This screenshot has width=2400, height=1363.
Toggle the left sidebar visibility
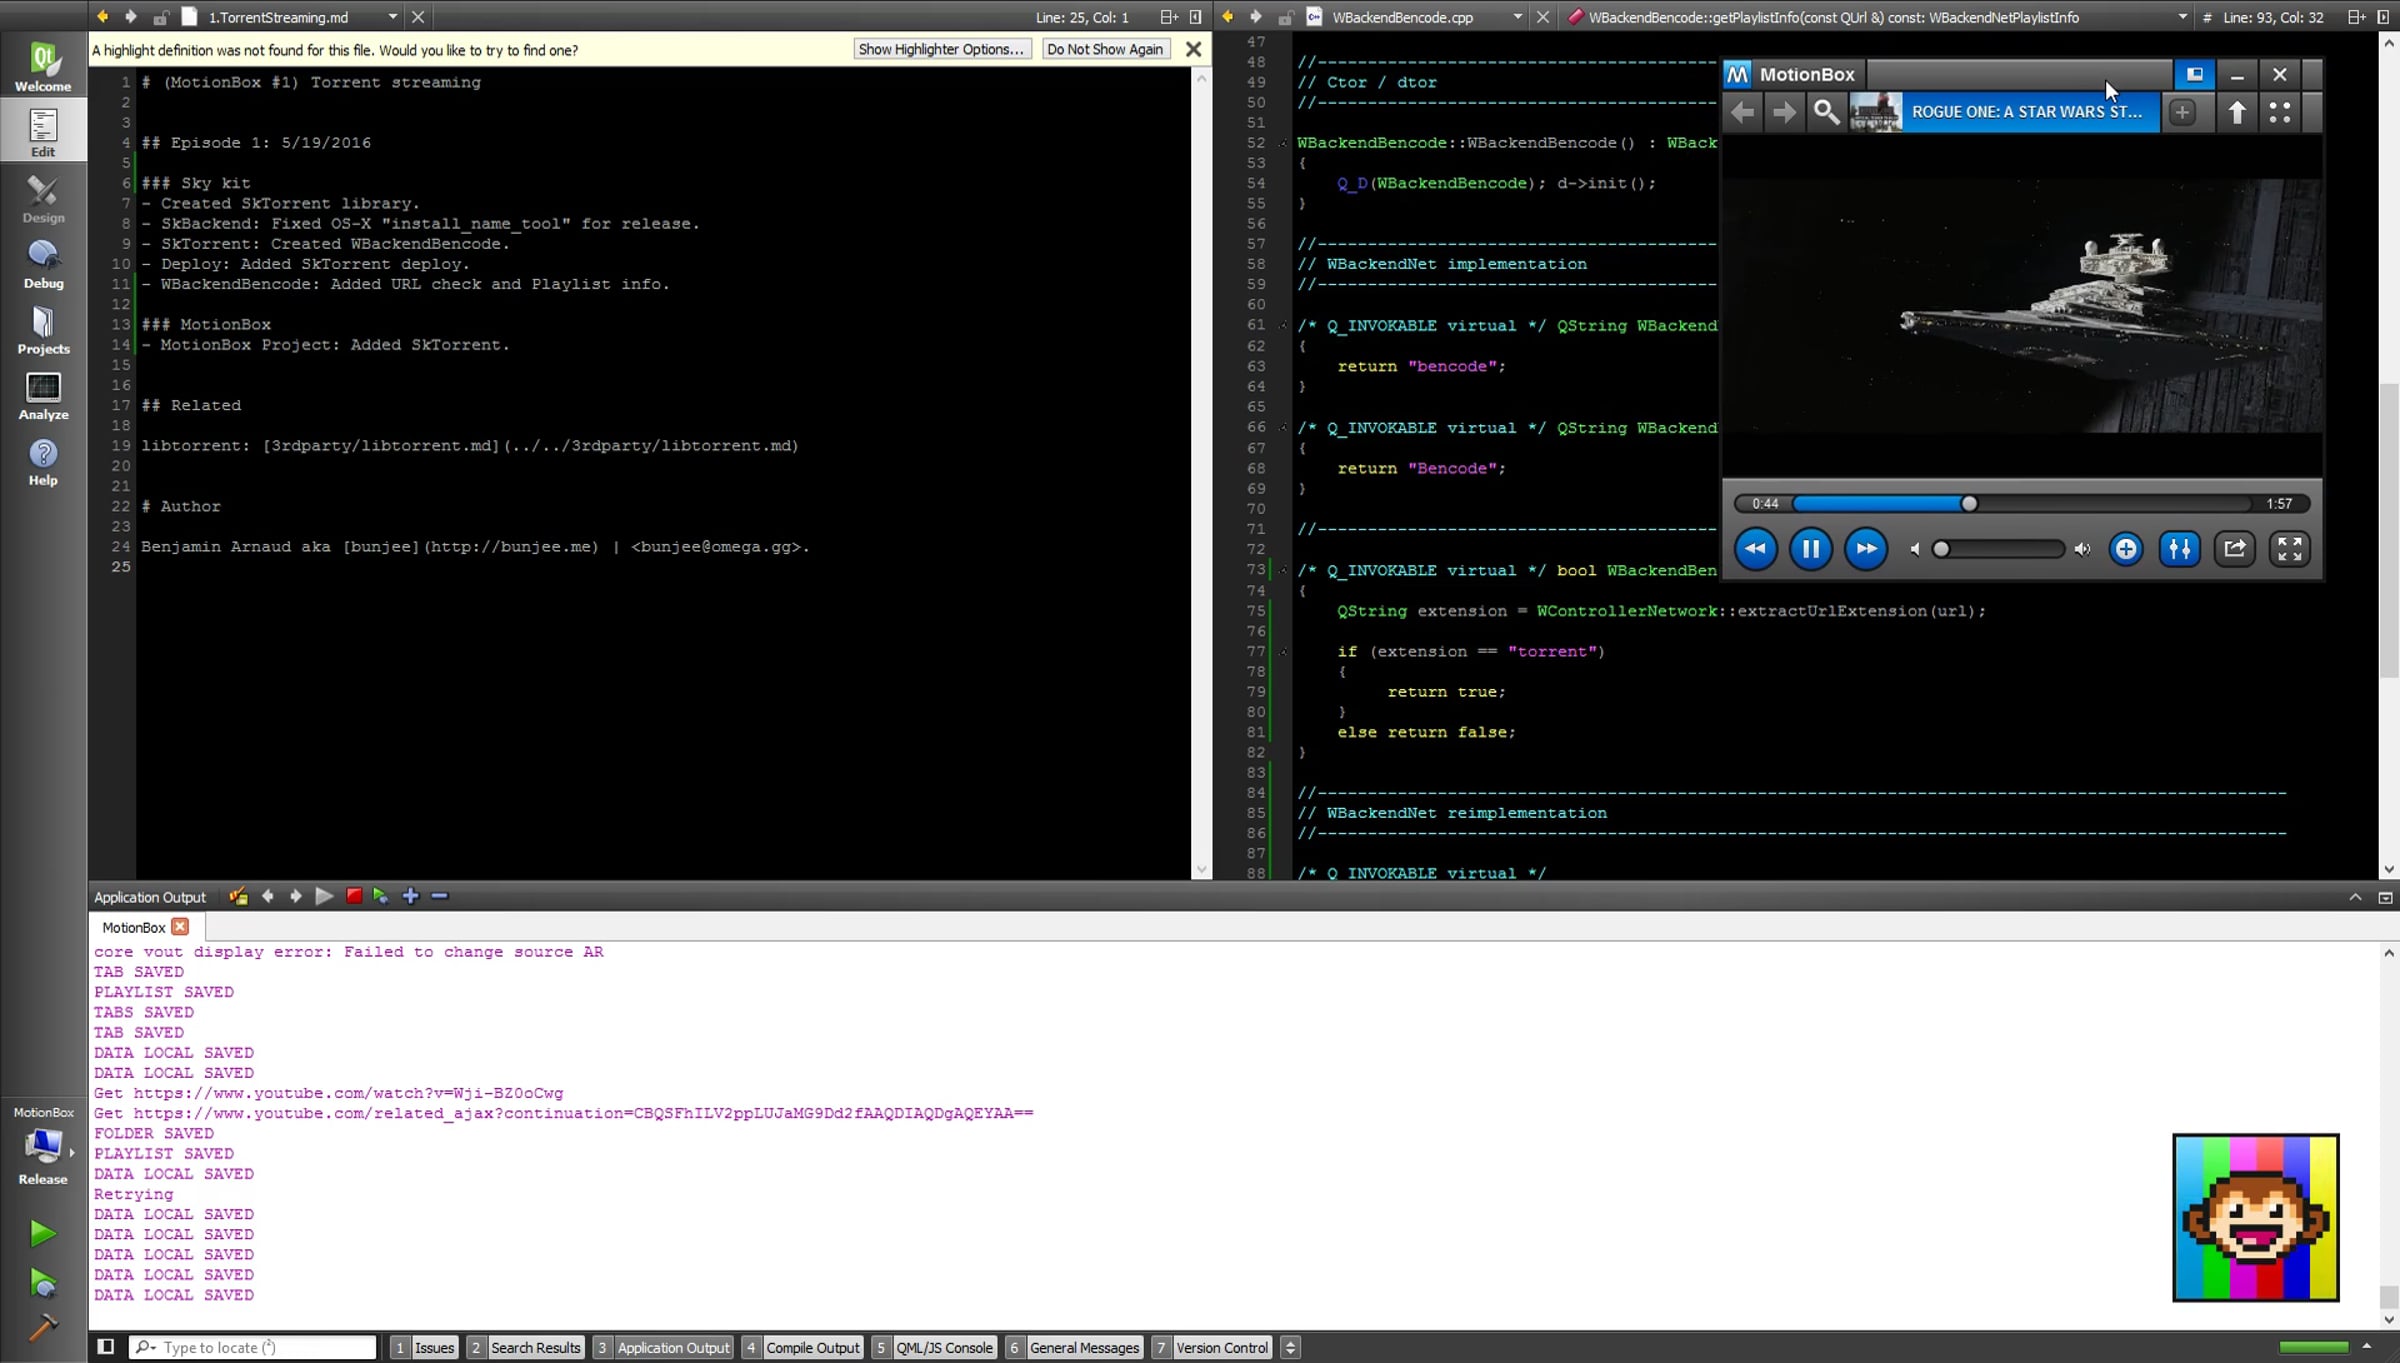[106, 1347]
